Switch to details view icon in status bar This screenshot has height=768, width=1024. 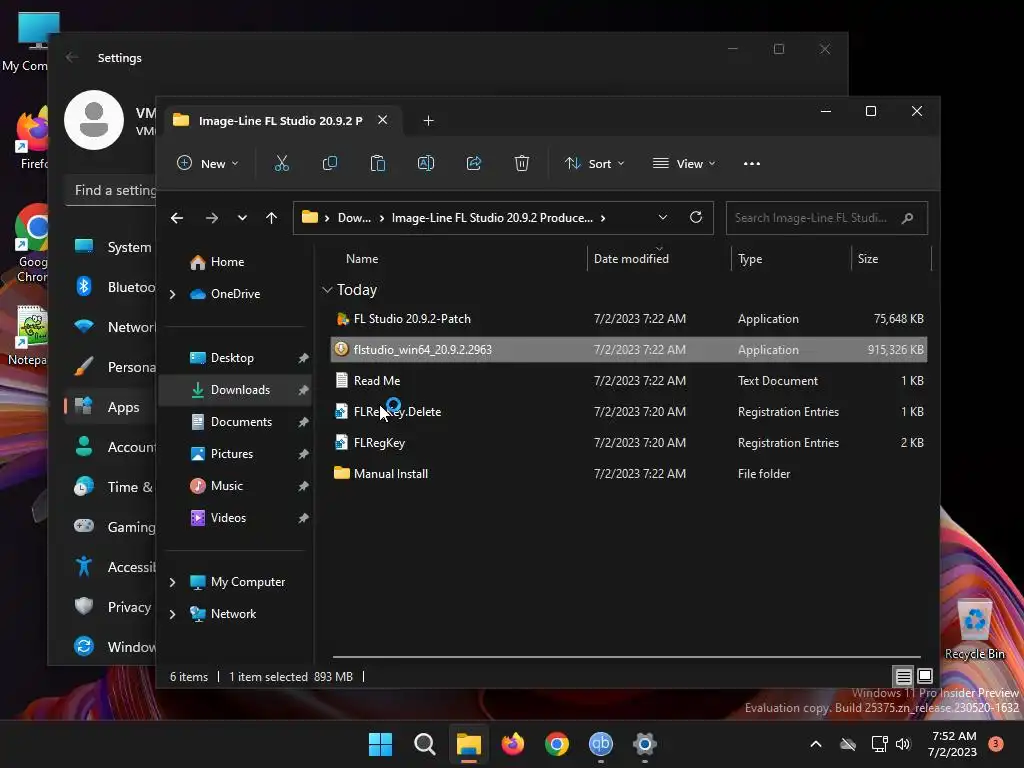(903, 676)
